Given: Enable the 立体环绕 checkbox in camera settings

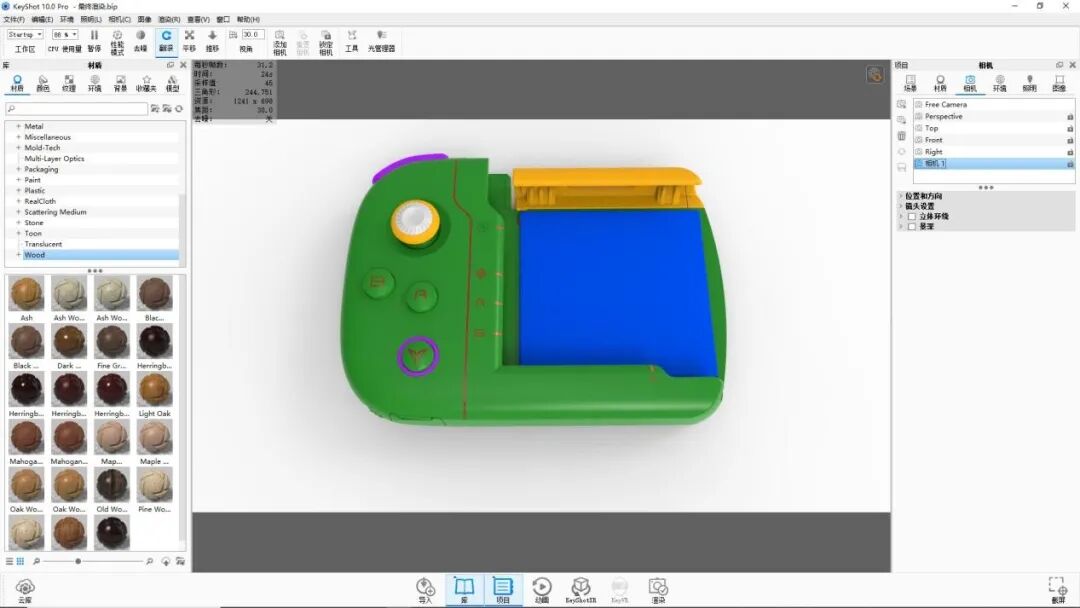Looking at the screenshot, I should pyautogui.click(x=910, y=215).
